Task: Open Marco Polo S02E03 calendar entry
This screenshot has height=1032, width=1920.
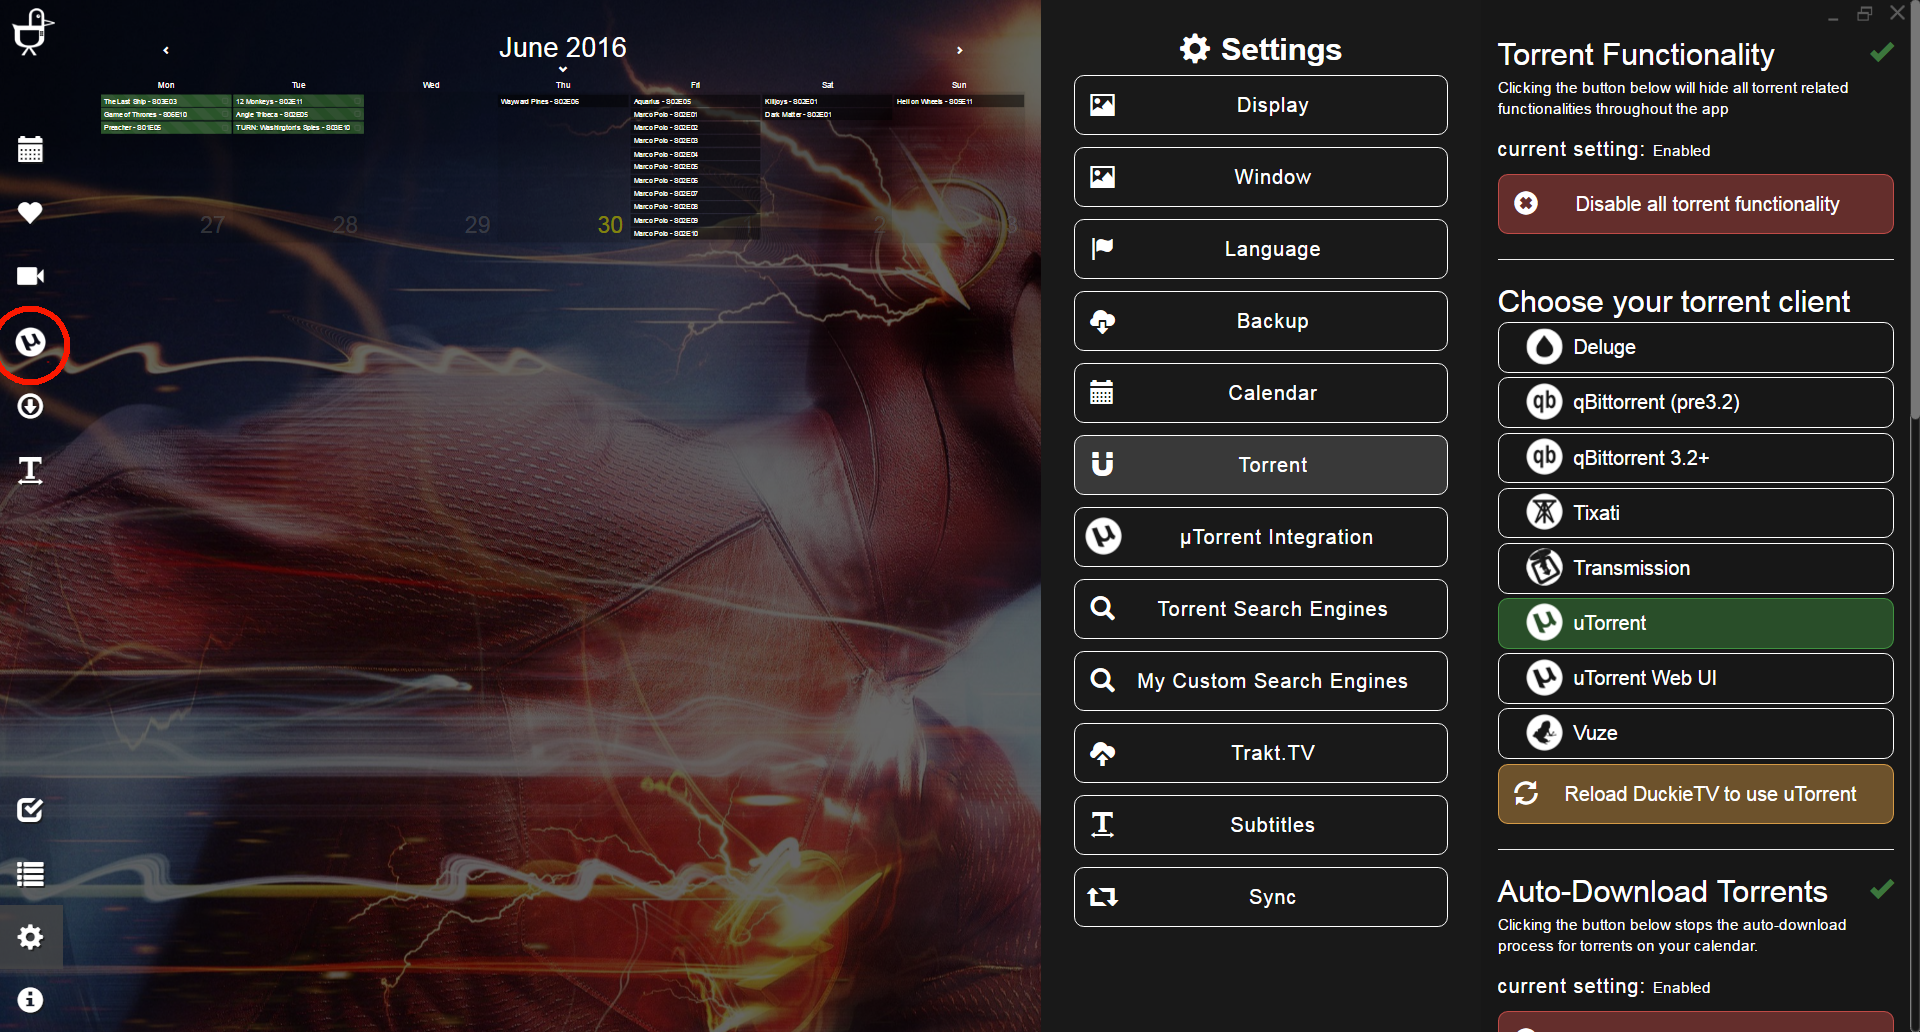Action: point(695,140)
